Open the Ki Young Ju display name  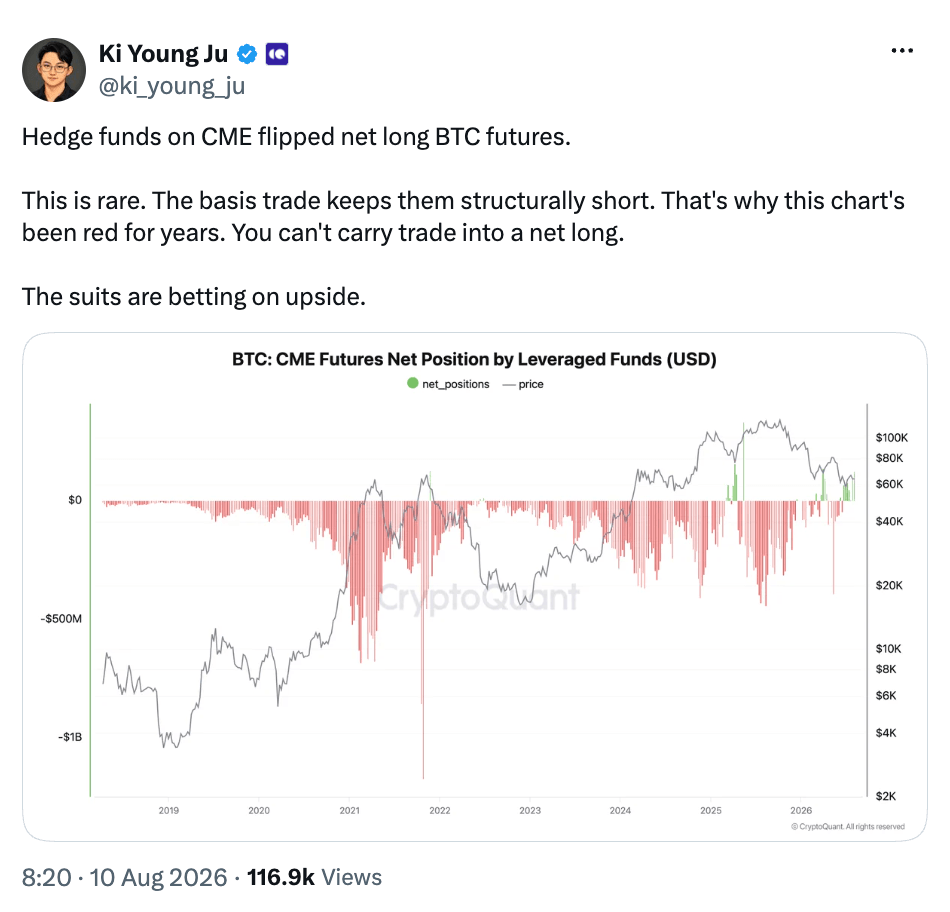tap(163, 54)
